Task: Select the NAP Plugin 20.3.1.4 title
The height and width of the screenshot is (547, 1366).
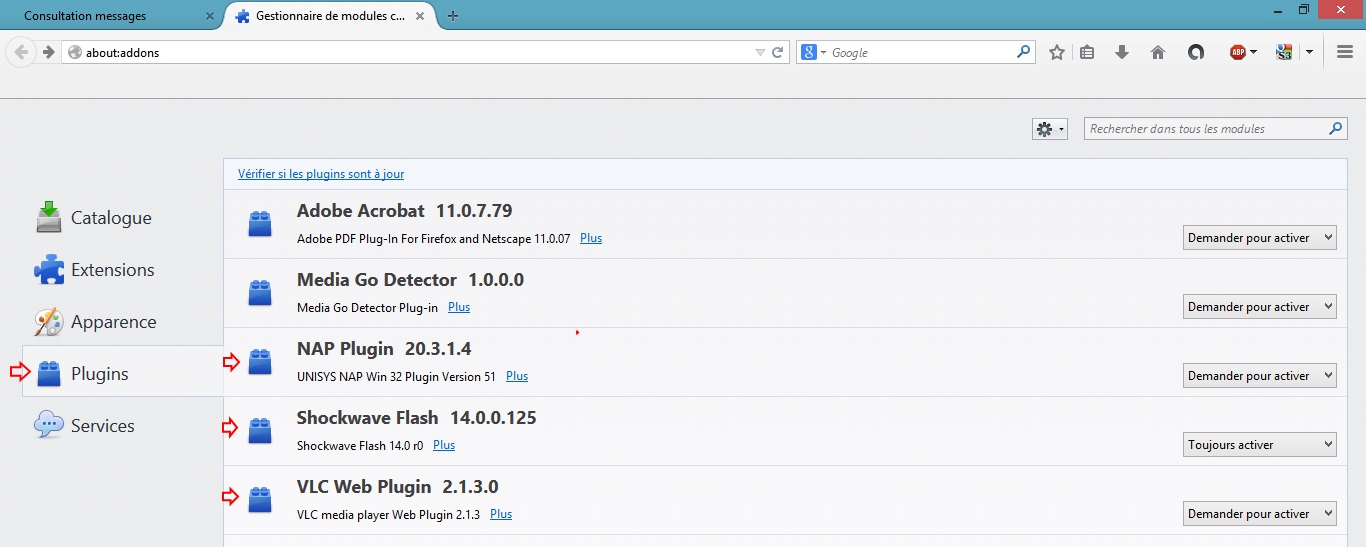Action: 384,349
